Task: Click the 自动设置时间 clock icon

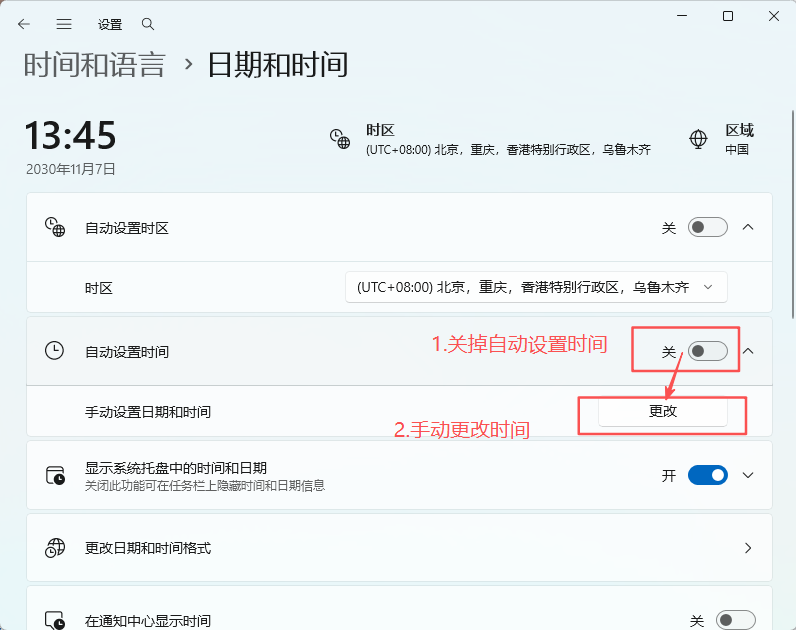Action: (55, 351)
